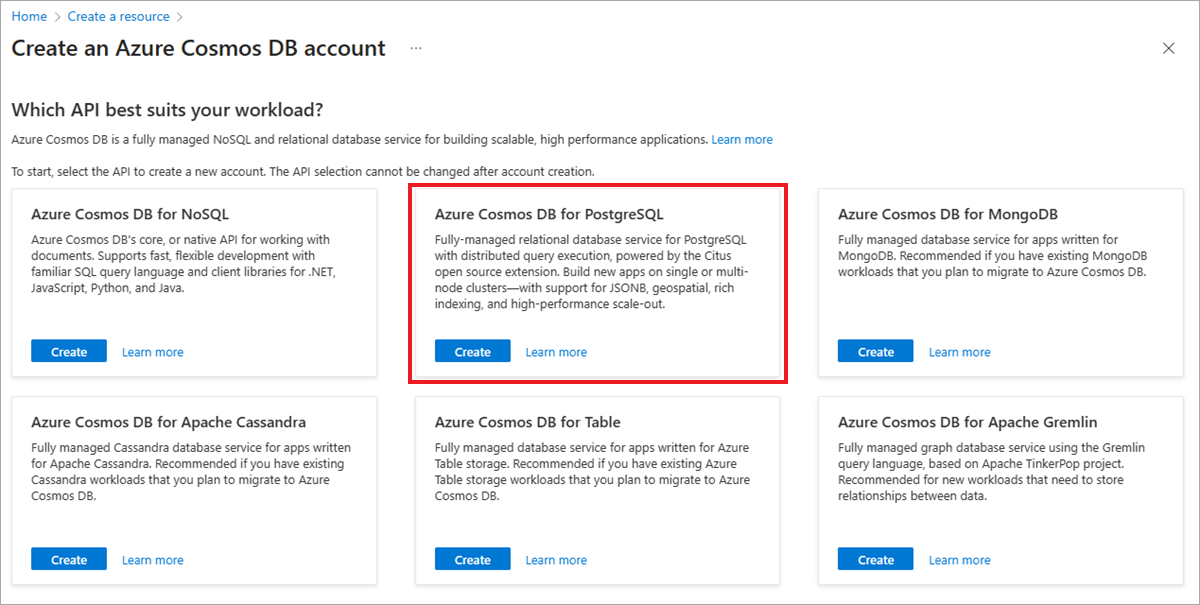Click the more actions ellipsis icon
Image resolution: width=1200 pixels, height=605 pixels.
(x=415, y=48)
